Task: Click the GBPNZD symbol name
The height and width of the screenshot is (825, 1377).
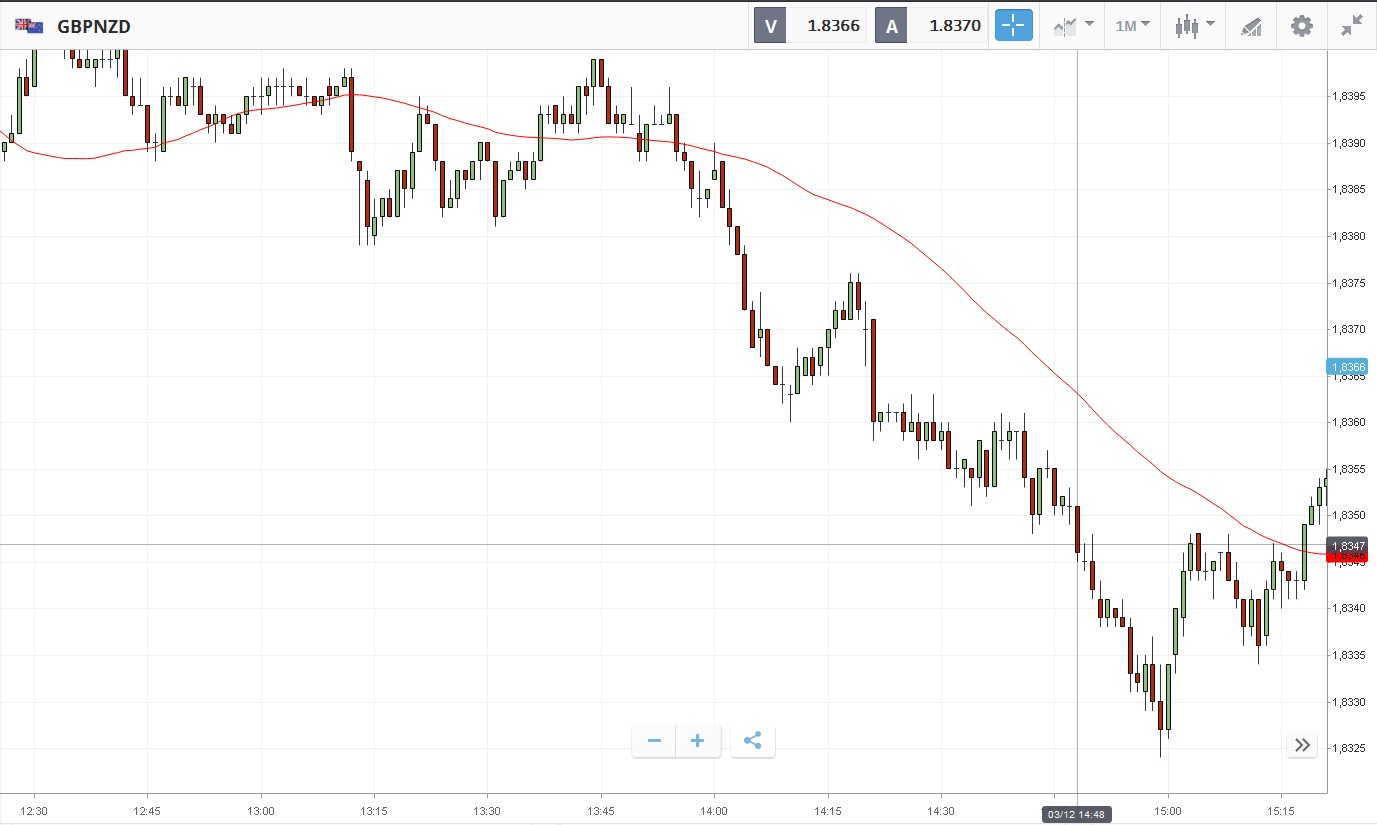Action: (94, 27)
